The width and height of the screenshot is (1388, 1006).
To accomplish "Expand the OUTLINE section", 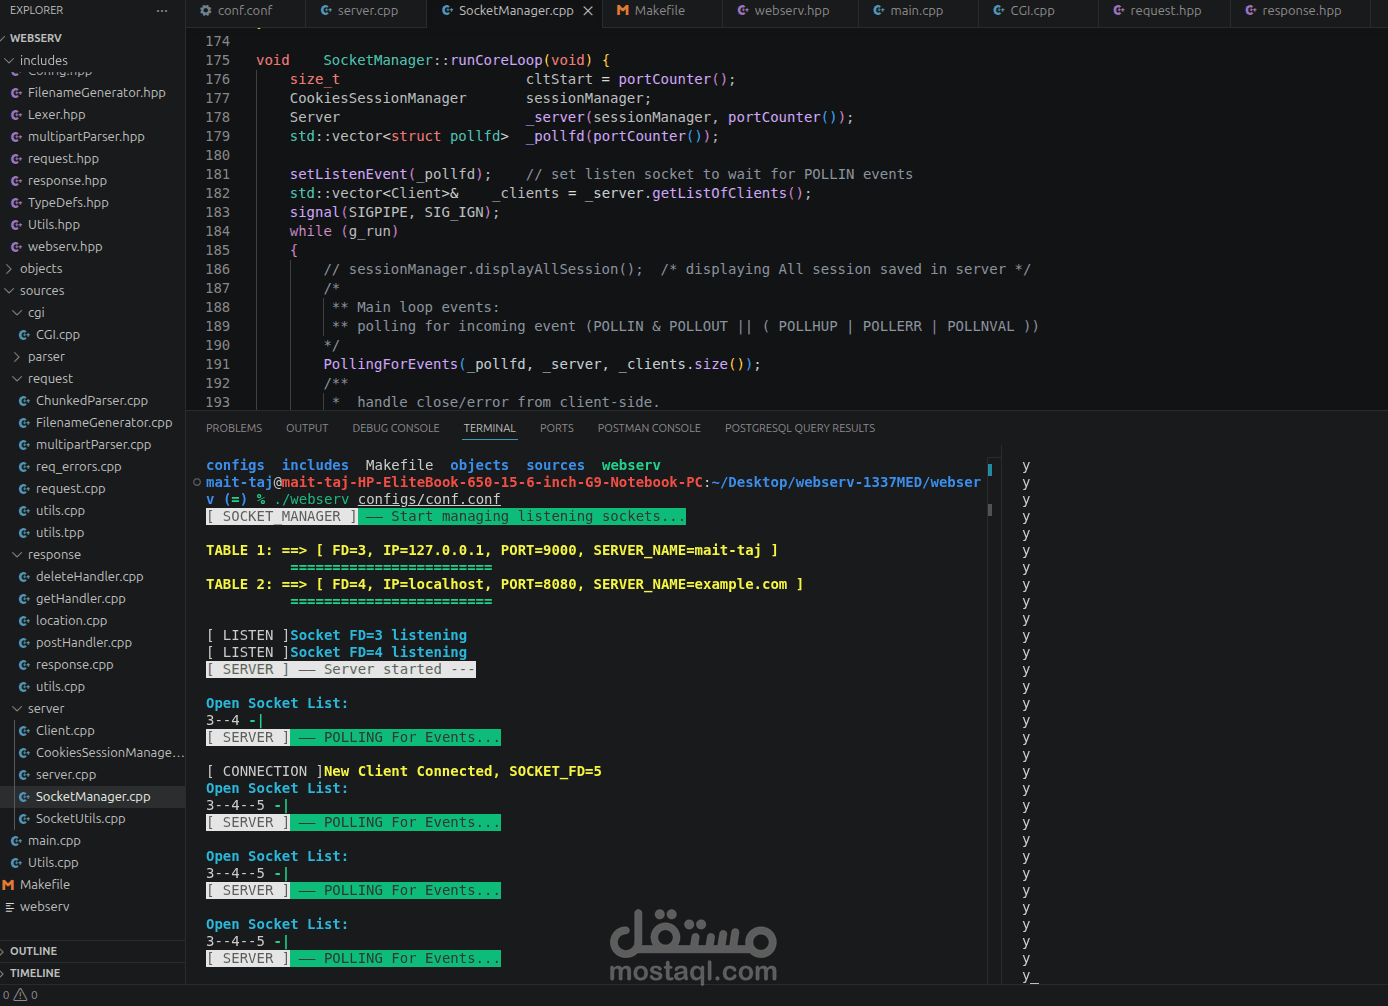I will (x=33, y=951).
